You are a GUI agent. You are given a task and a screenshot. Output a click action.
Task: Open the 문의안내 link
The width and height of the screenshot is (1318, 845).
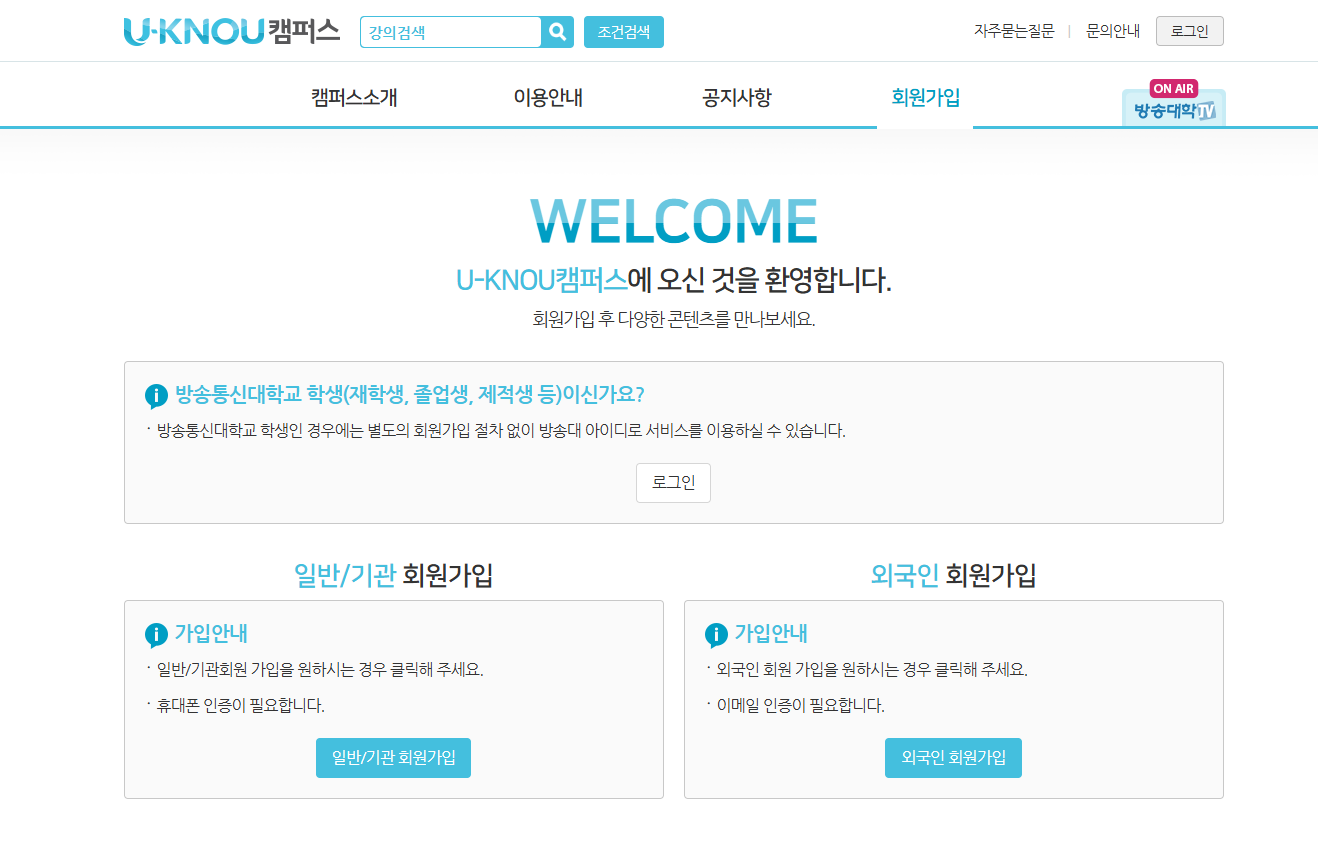pyautogui.click(x=1113, y=31)
